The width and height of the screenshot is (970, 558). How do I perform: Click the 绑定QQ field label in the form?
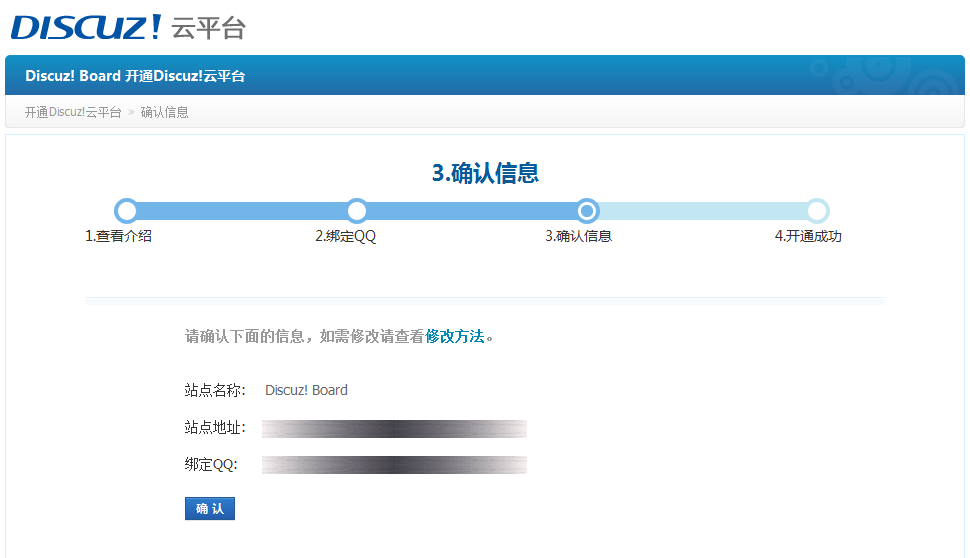(x=211, y=465)
